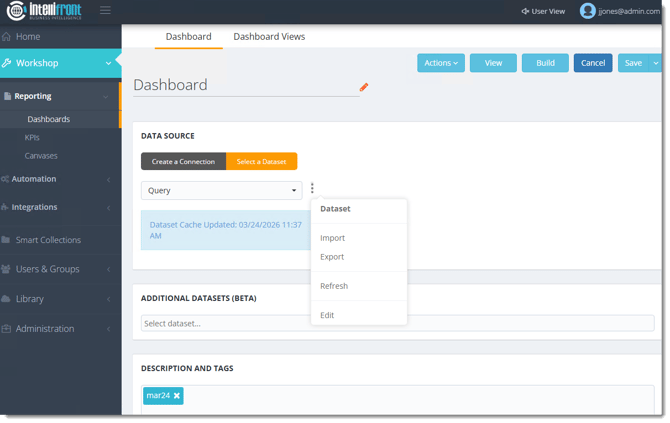Image resolution: width=670 pixels, height=423 pixels.
Task: Choose Export from the Dataset menu
Action: (x=332, y=257)
